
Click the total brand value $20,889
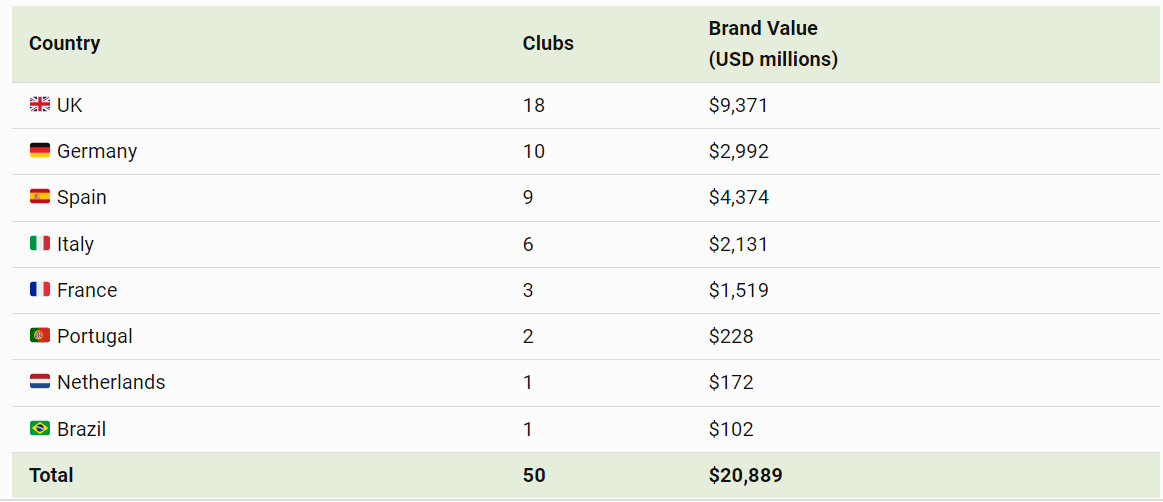pos(745,475)
